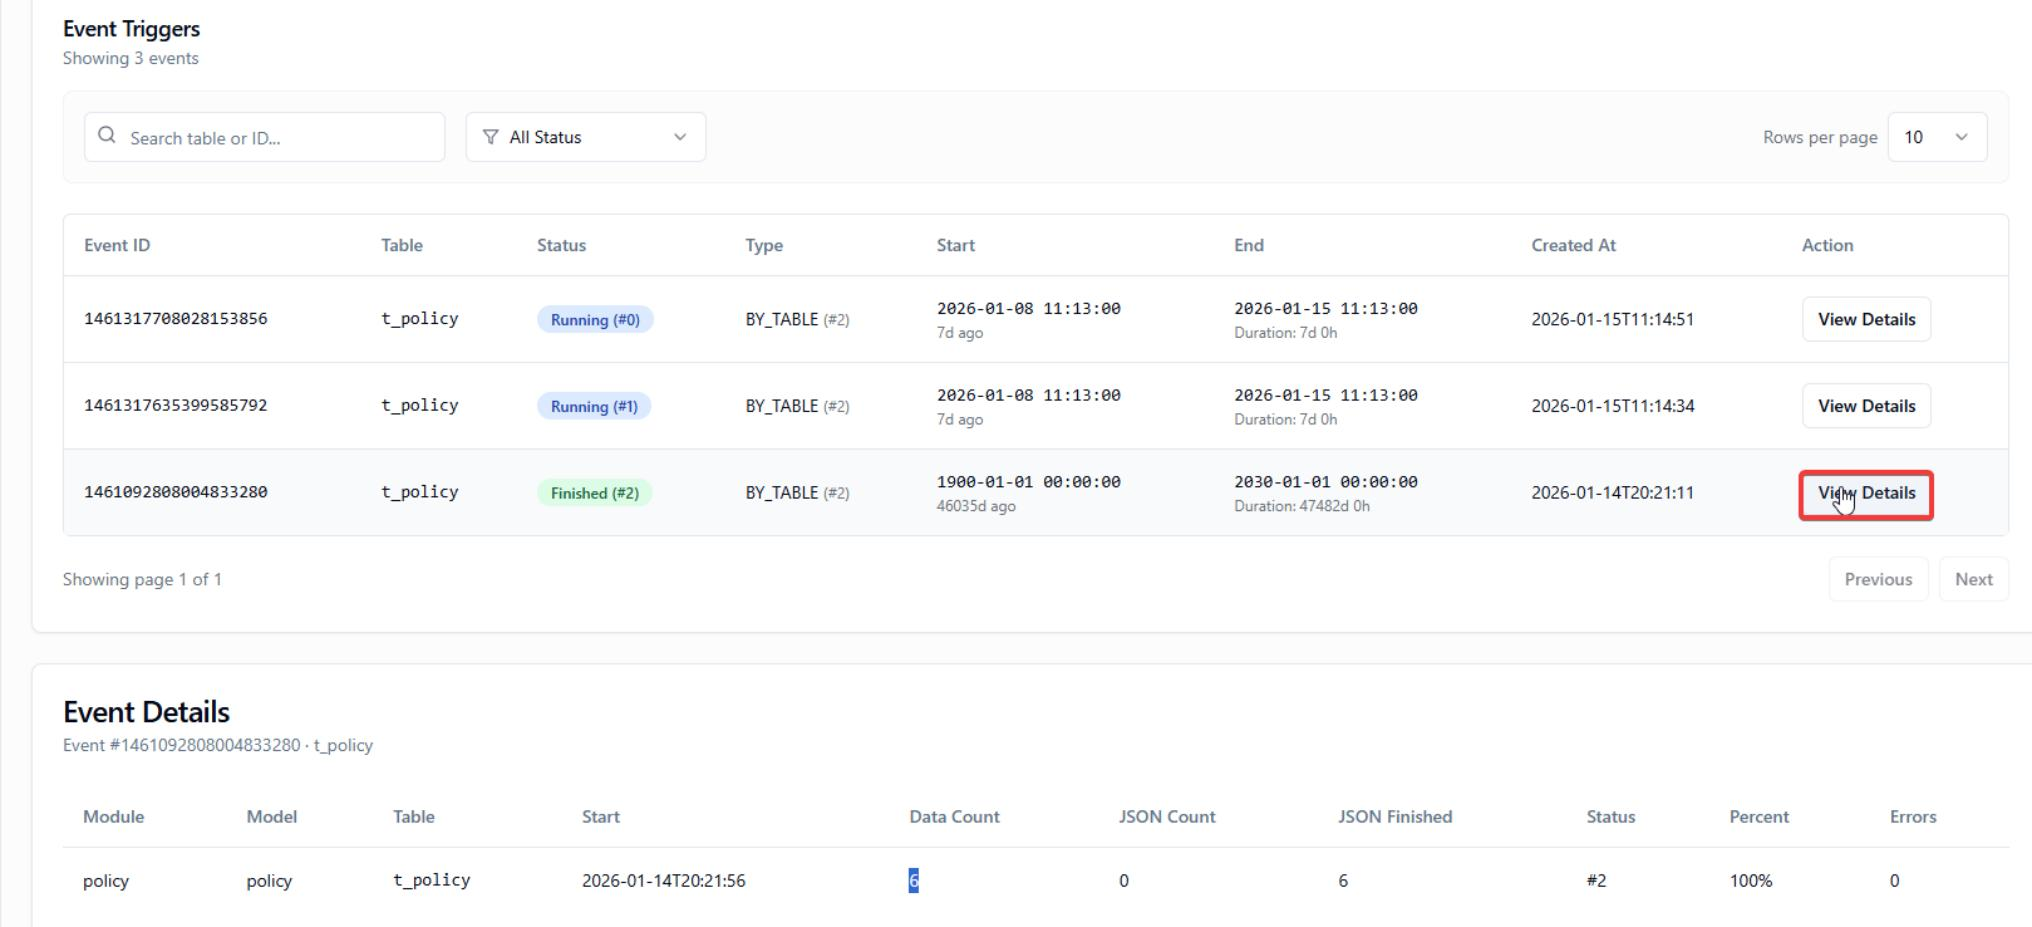
Task: Click the '46035d ago' text
Action: point(976,506)
